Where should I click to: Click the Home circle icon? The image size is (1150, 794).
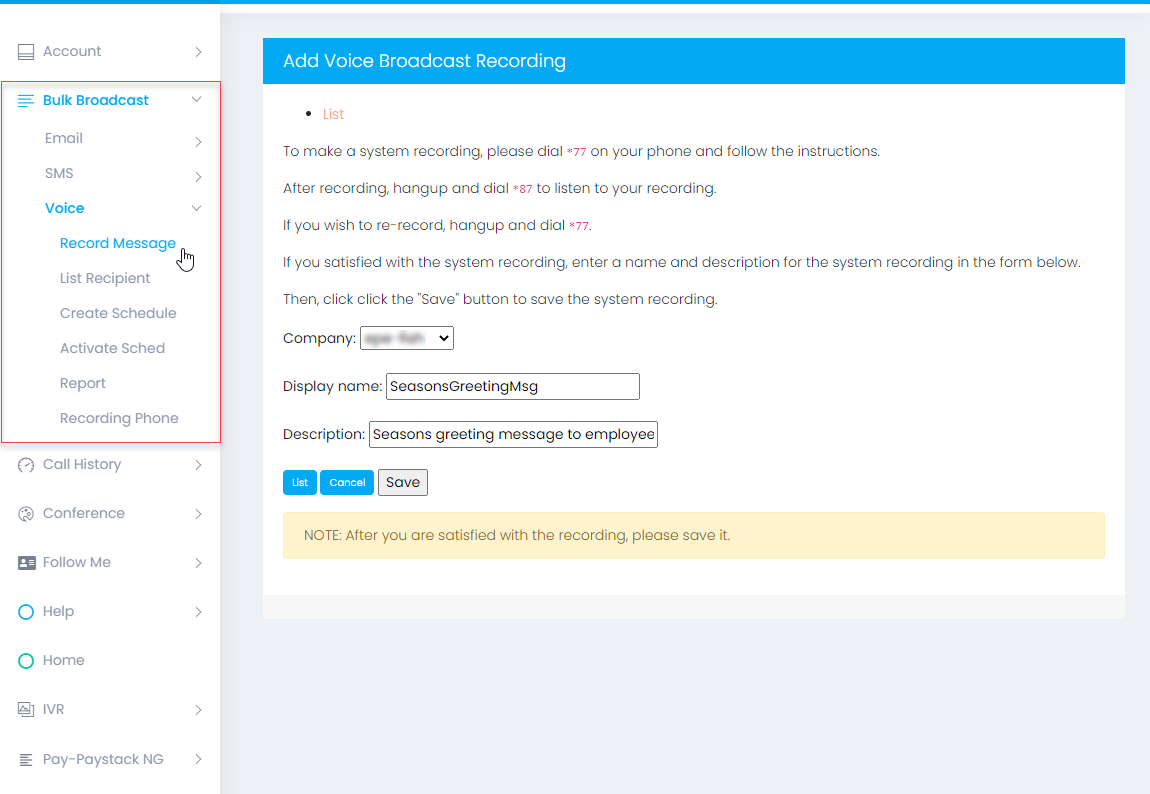tap(24, 660)
